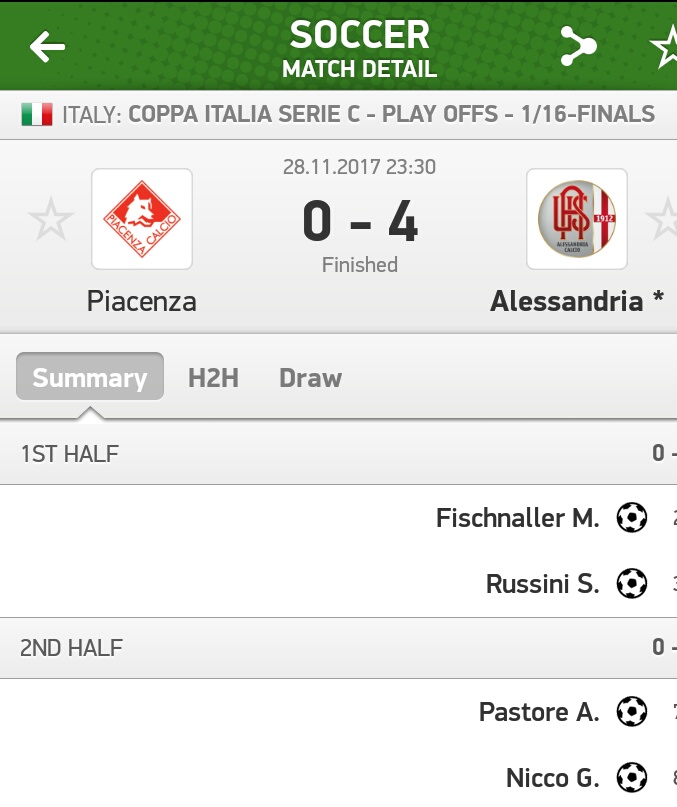Tap the favorite star in the header
The image size is (677, 807).
click(x=664, y=46)
